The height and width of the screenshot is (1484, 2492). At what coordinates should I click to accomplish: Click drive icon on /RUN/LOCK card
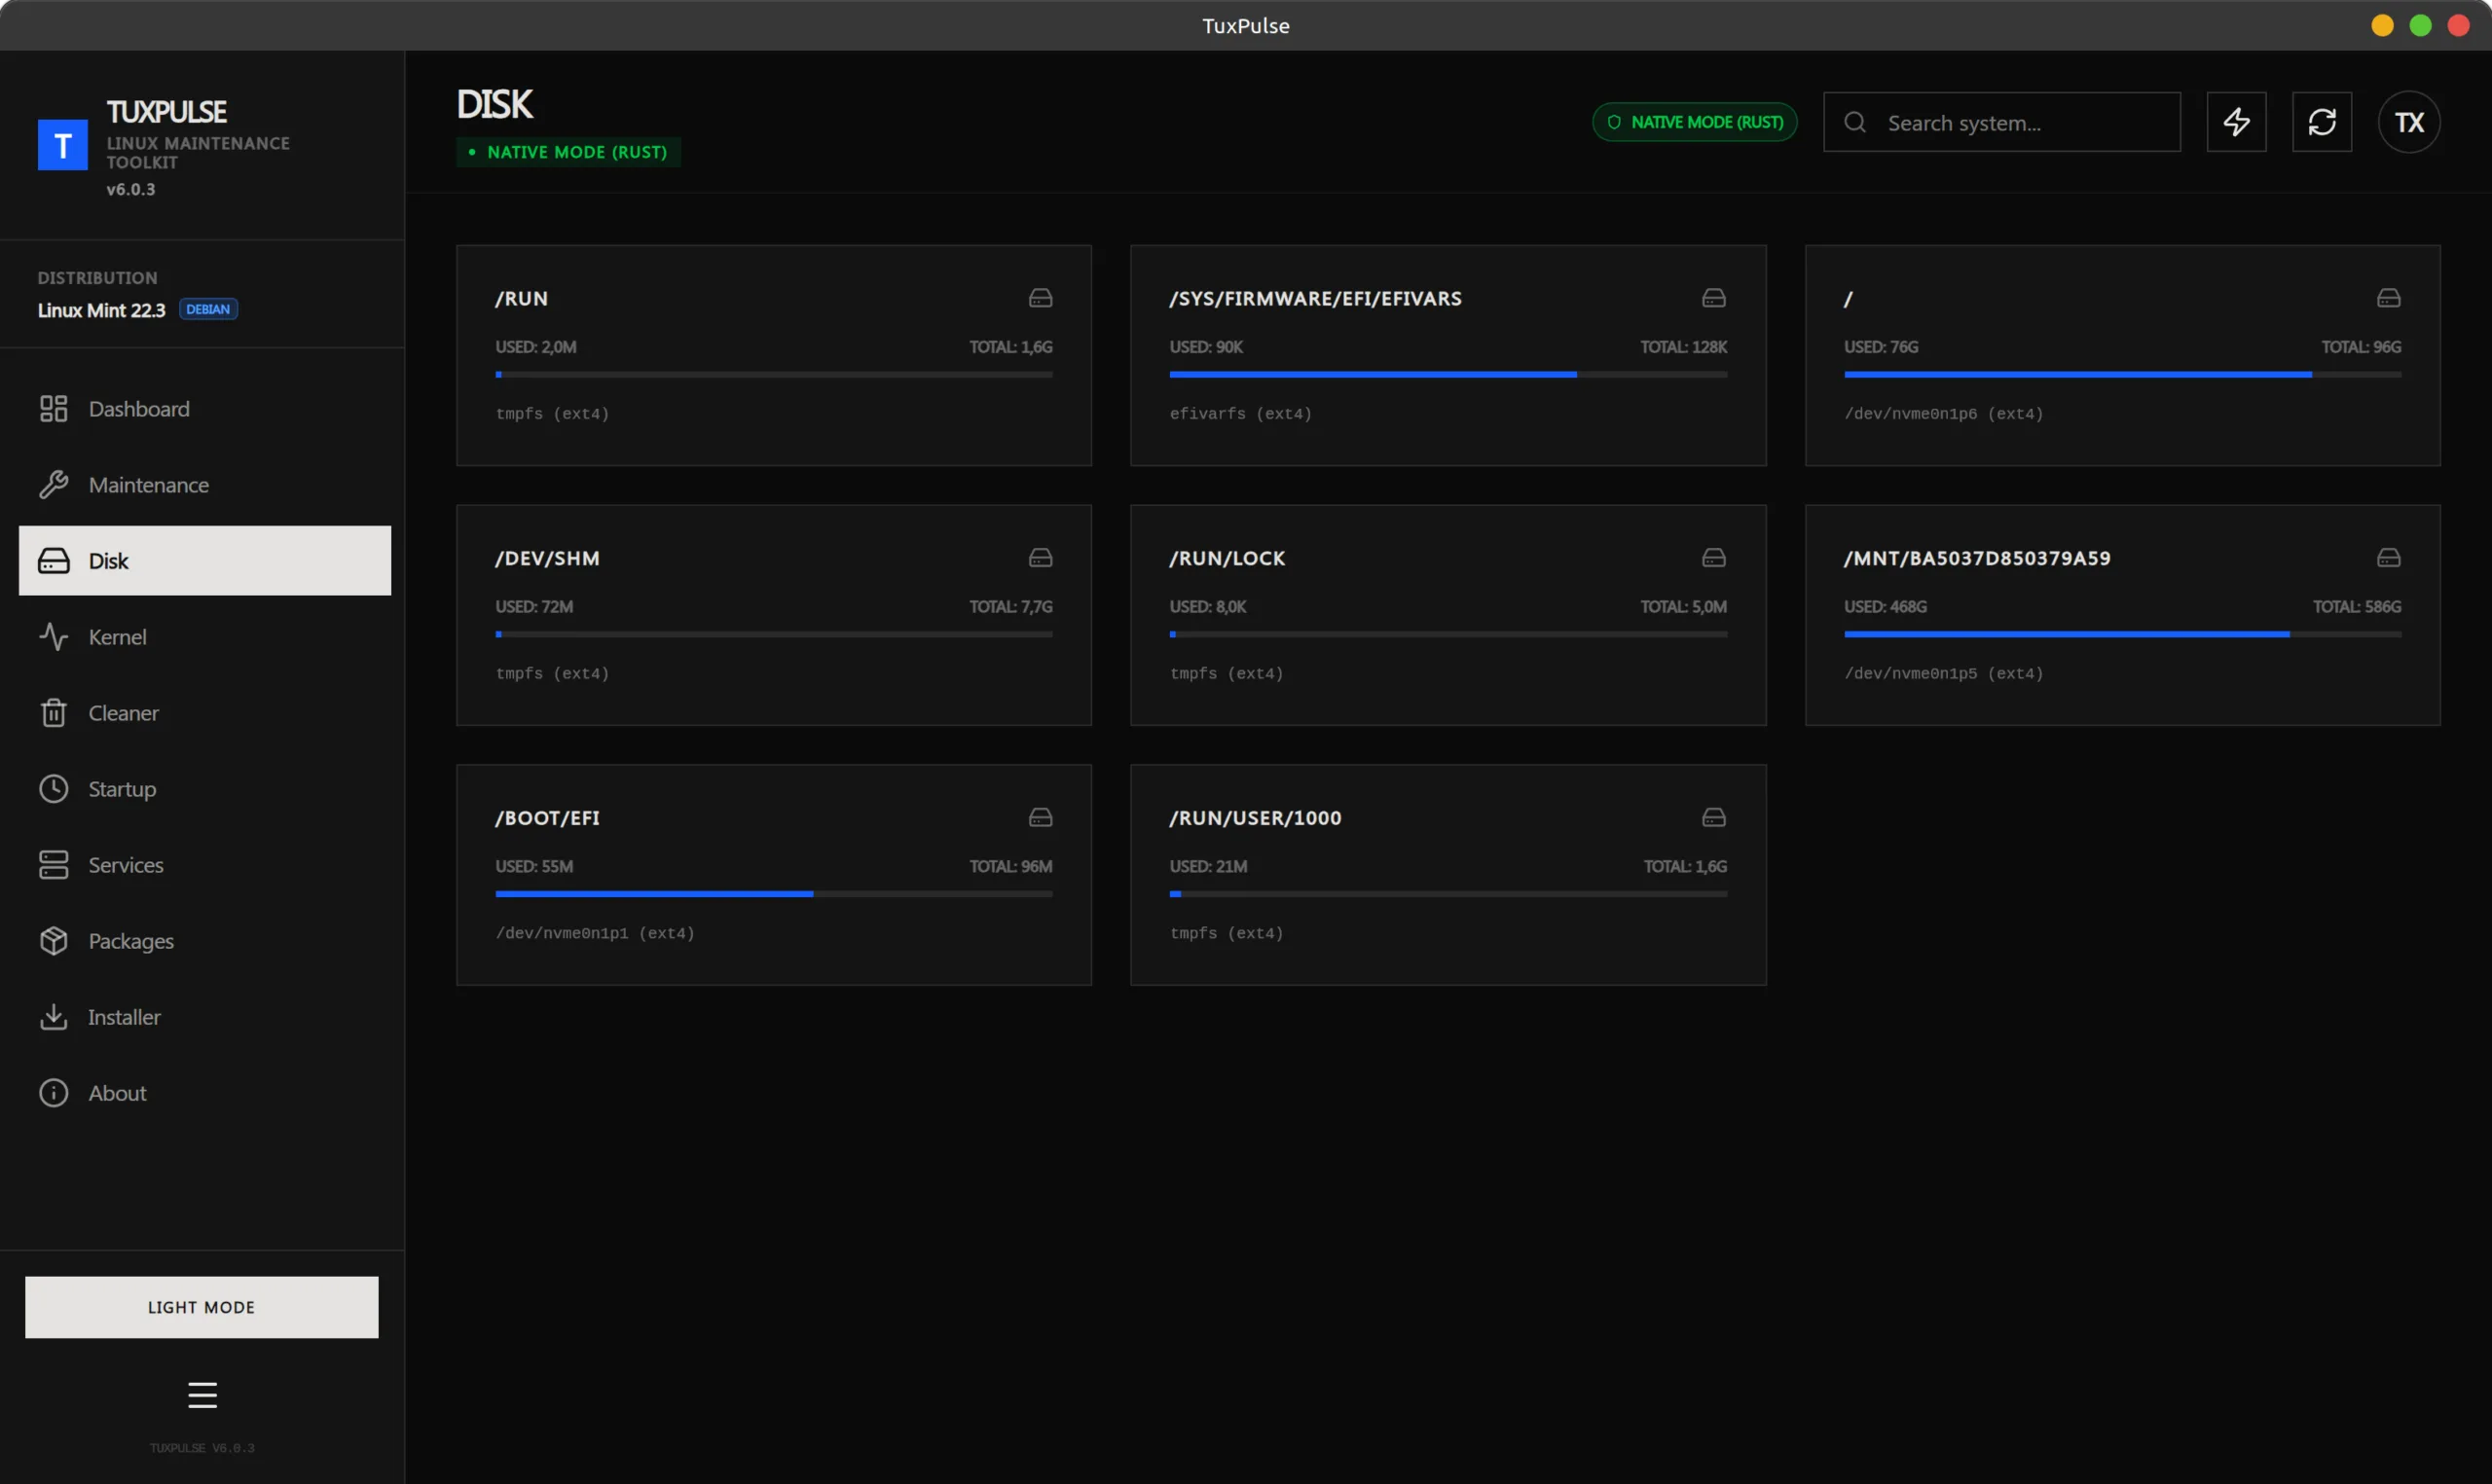coord(1713,557)
